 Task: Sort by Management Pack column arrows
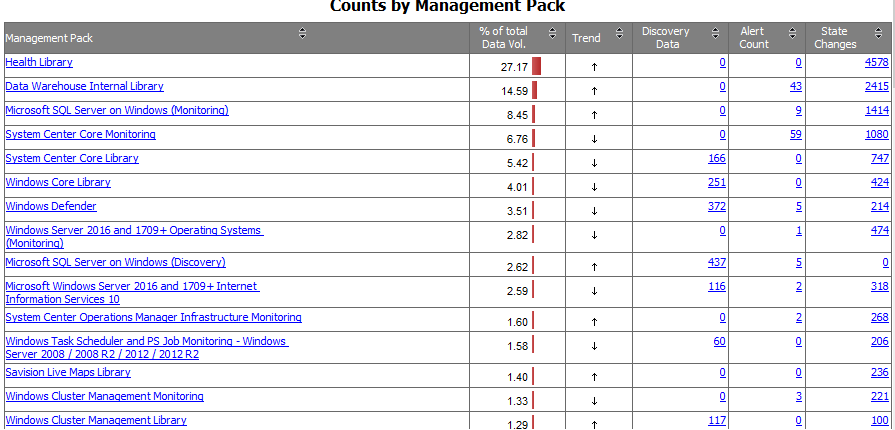303,34
